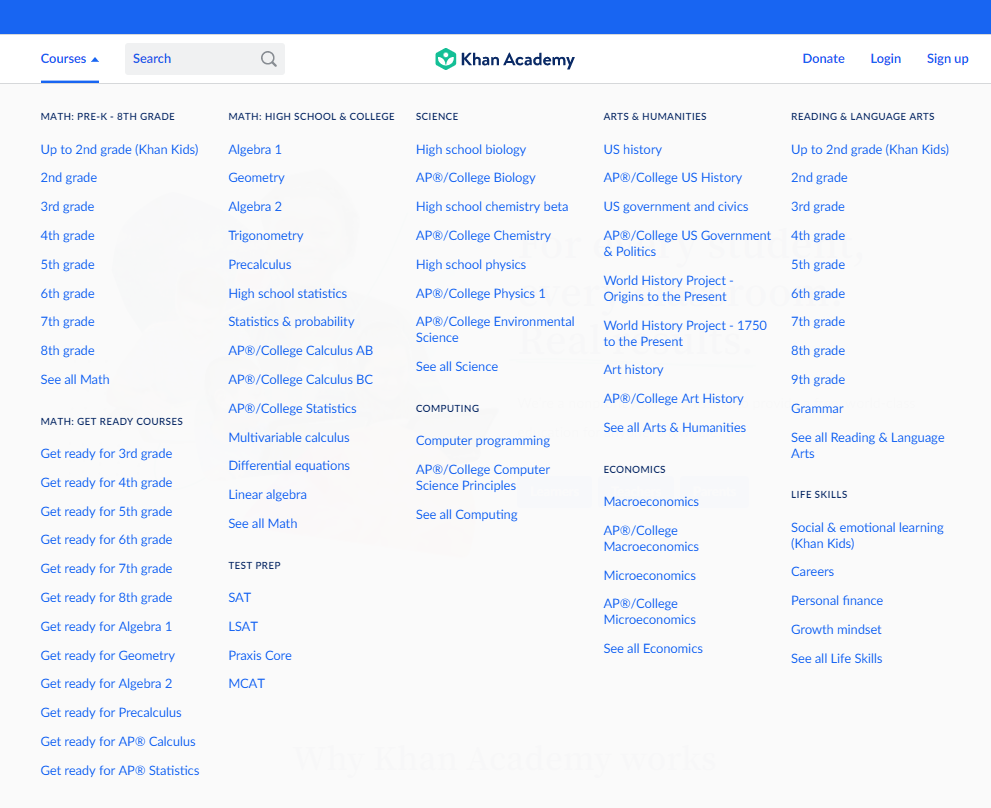Open Social & emotional learning (Khan Kids)
The width and height of the screenshot is (991, 808).
click(867, 536)
